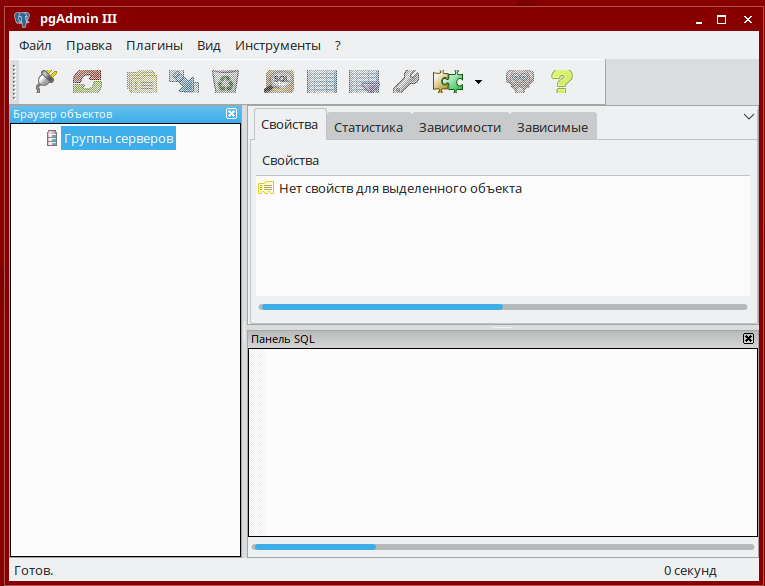Click the pgAdmin elephant title bar icon
Image resolution: width=765 pixels, height=586 pixels.
pos(22,20)
